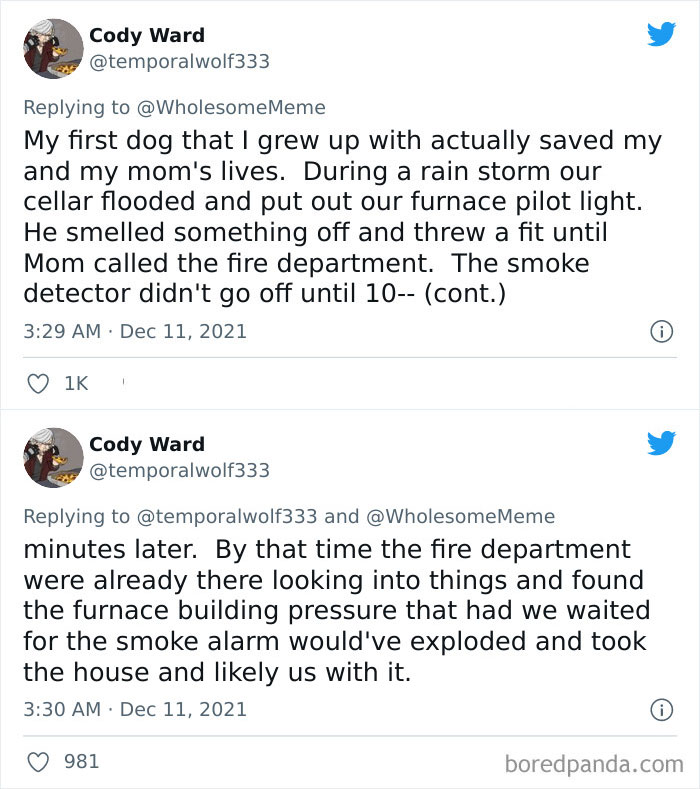Open Cody Ward's name in second tweet
700x789 pixels.
coord(146,444)
